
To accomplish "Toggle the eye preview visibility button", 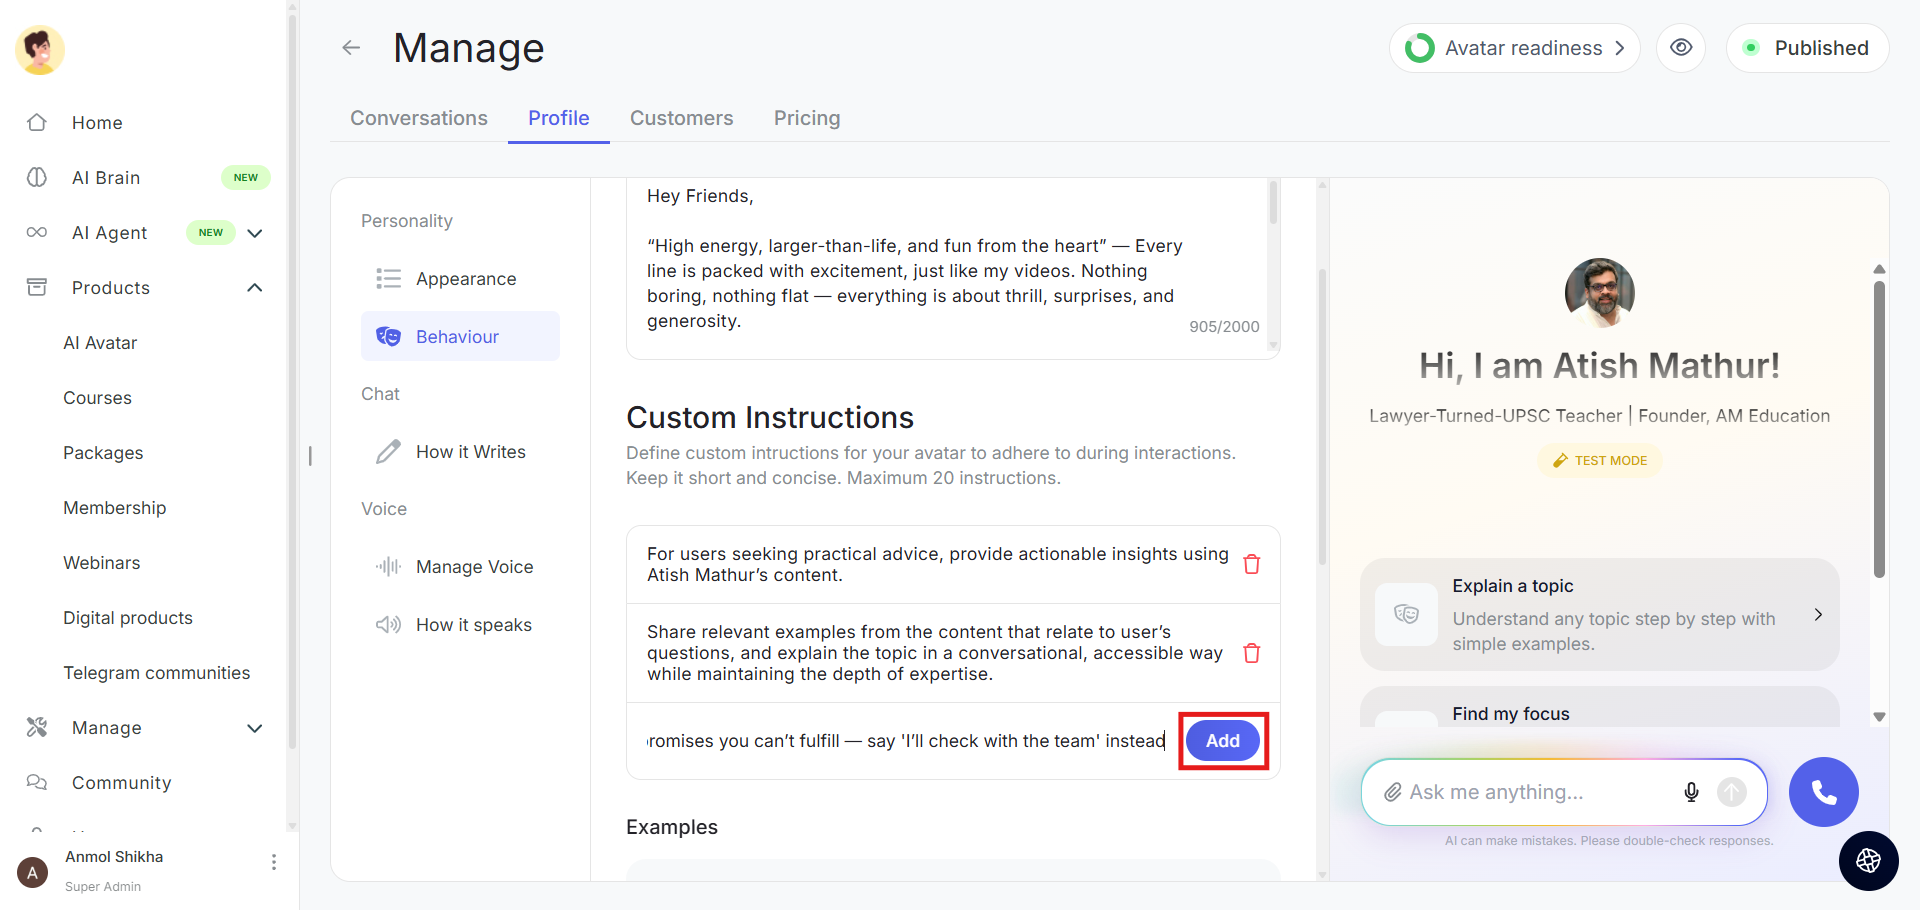I will 1681,48.
